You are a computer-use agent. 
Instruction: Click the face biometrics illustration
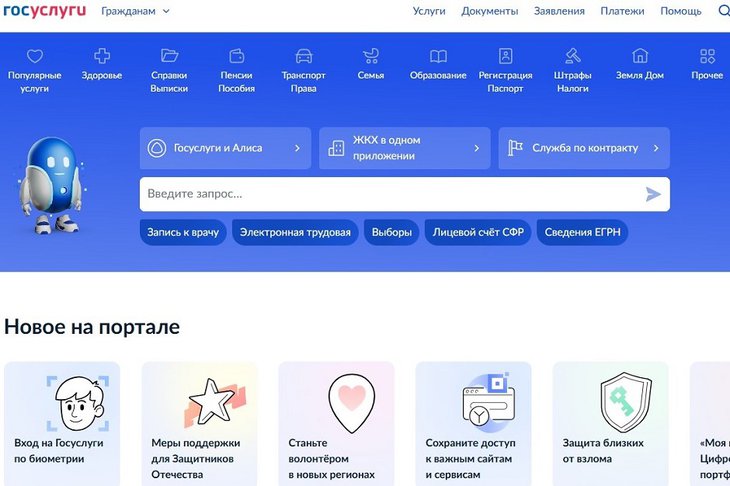tap(78, 403)
